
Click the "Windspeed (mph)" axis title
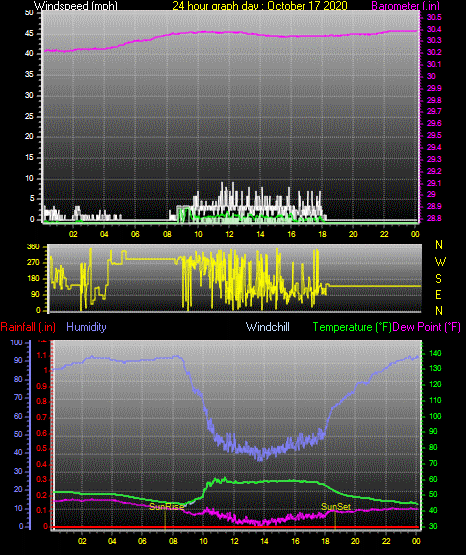[x=76, y=5]
